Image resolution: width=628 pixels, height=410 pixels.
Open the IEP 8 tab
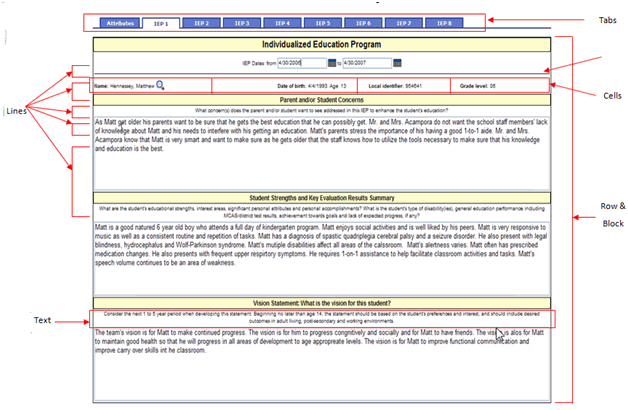(x=443, y=21)
